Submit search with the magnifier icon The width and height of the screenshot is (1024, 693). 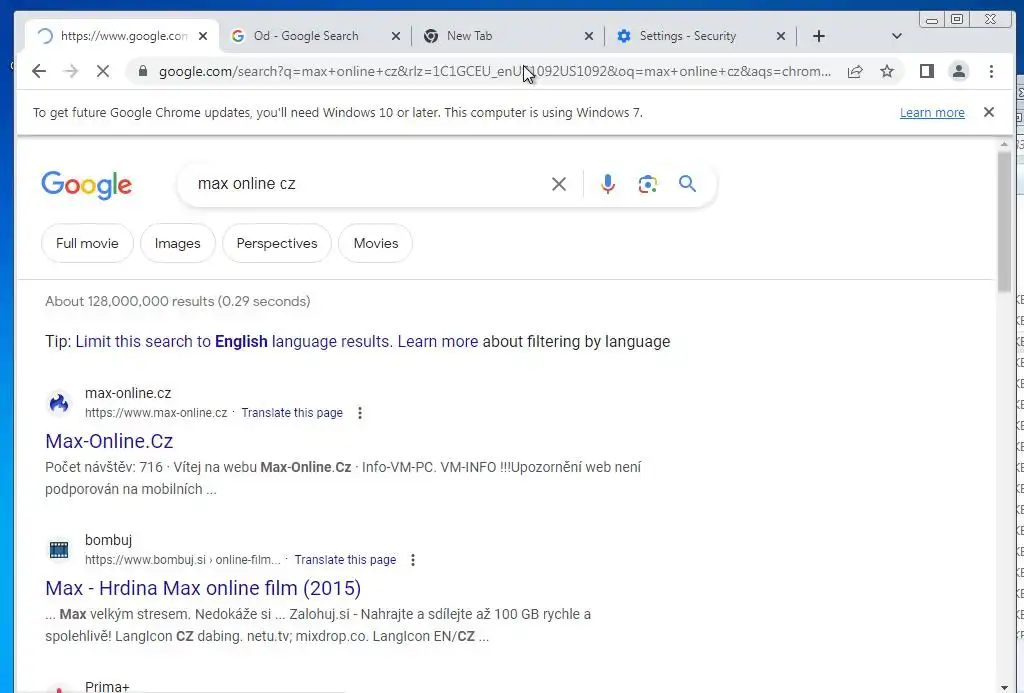pos(687,184)
